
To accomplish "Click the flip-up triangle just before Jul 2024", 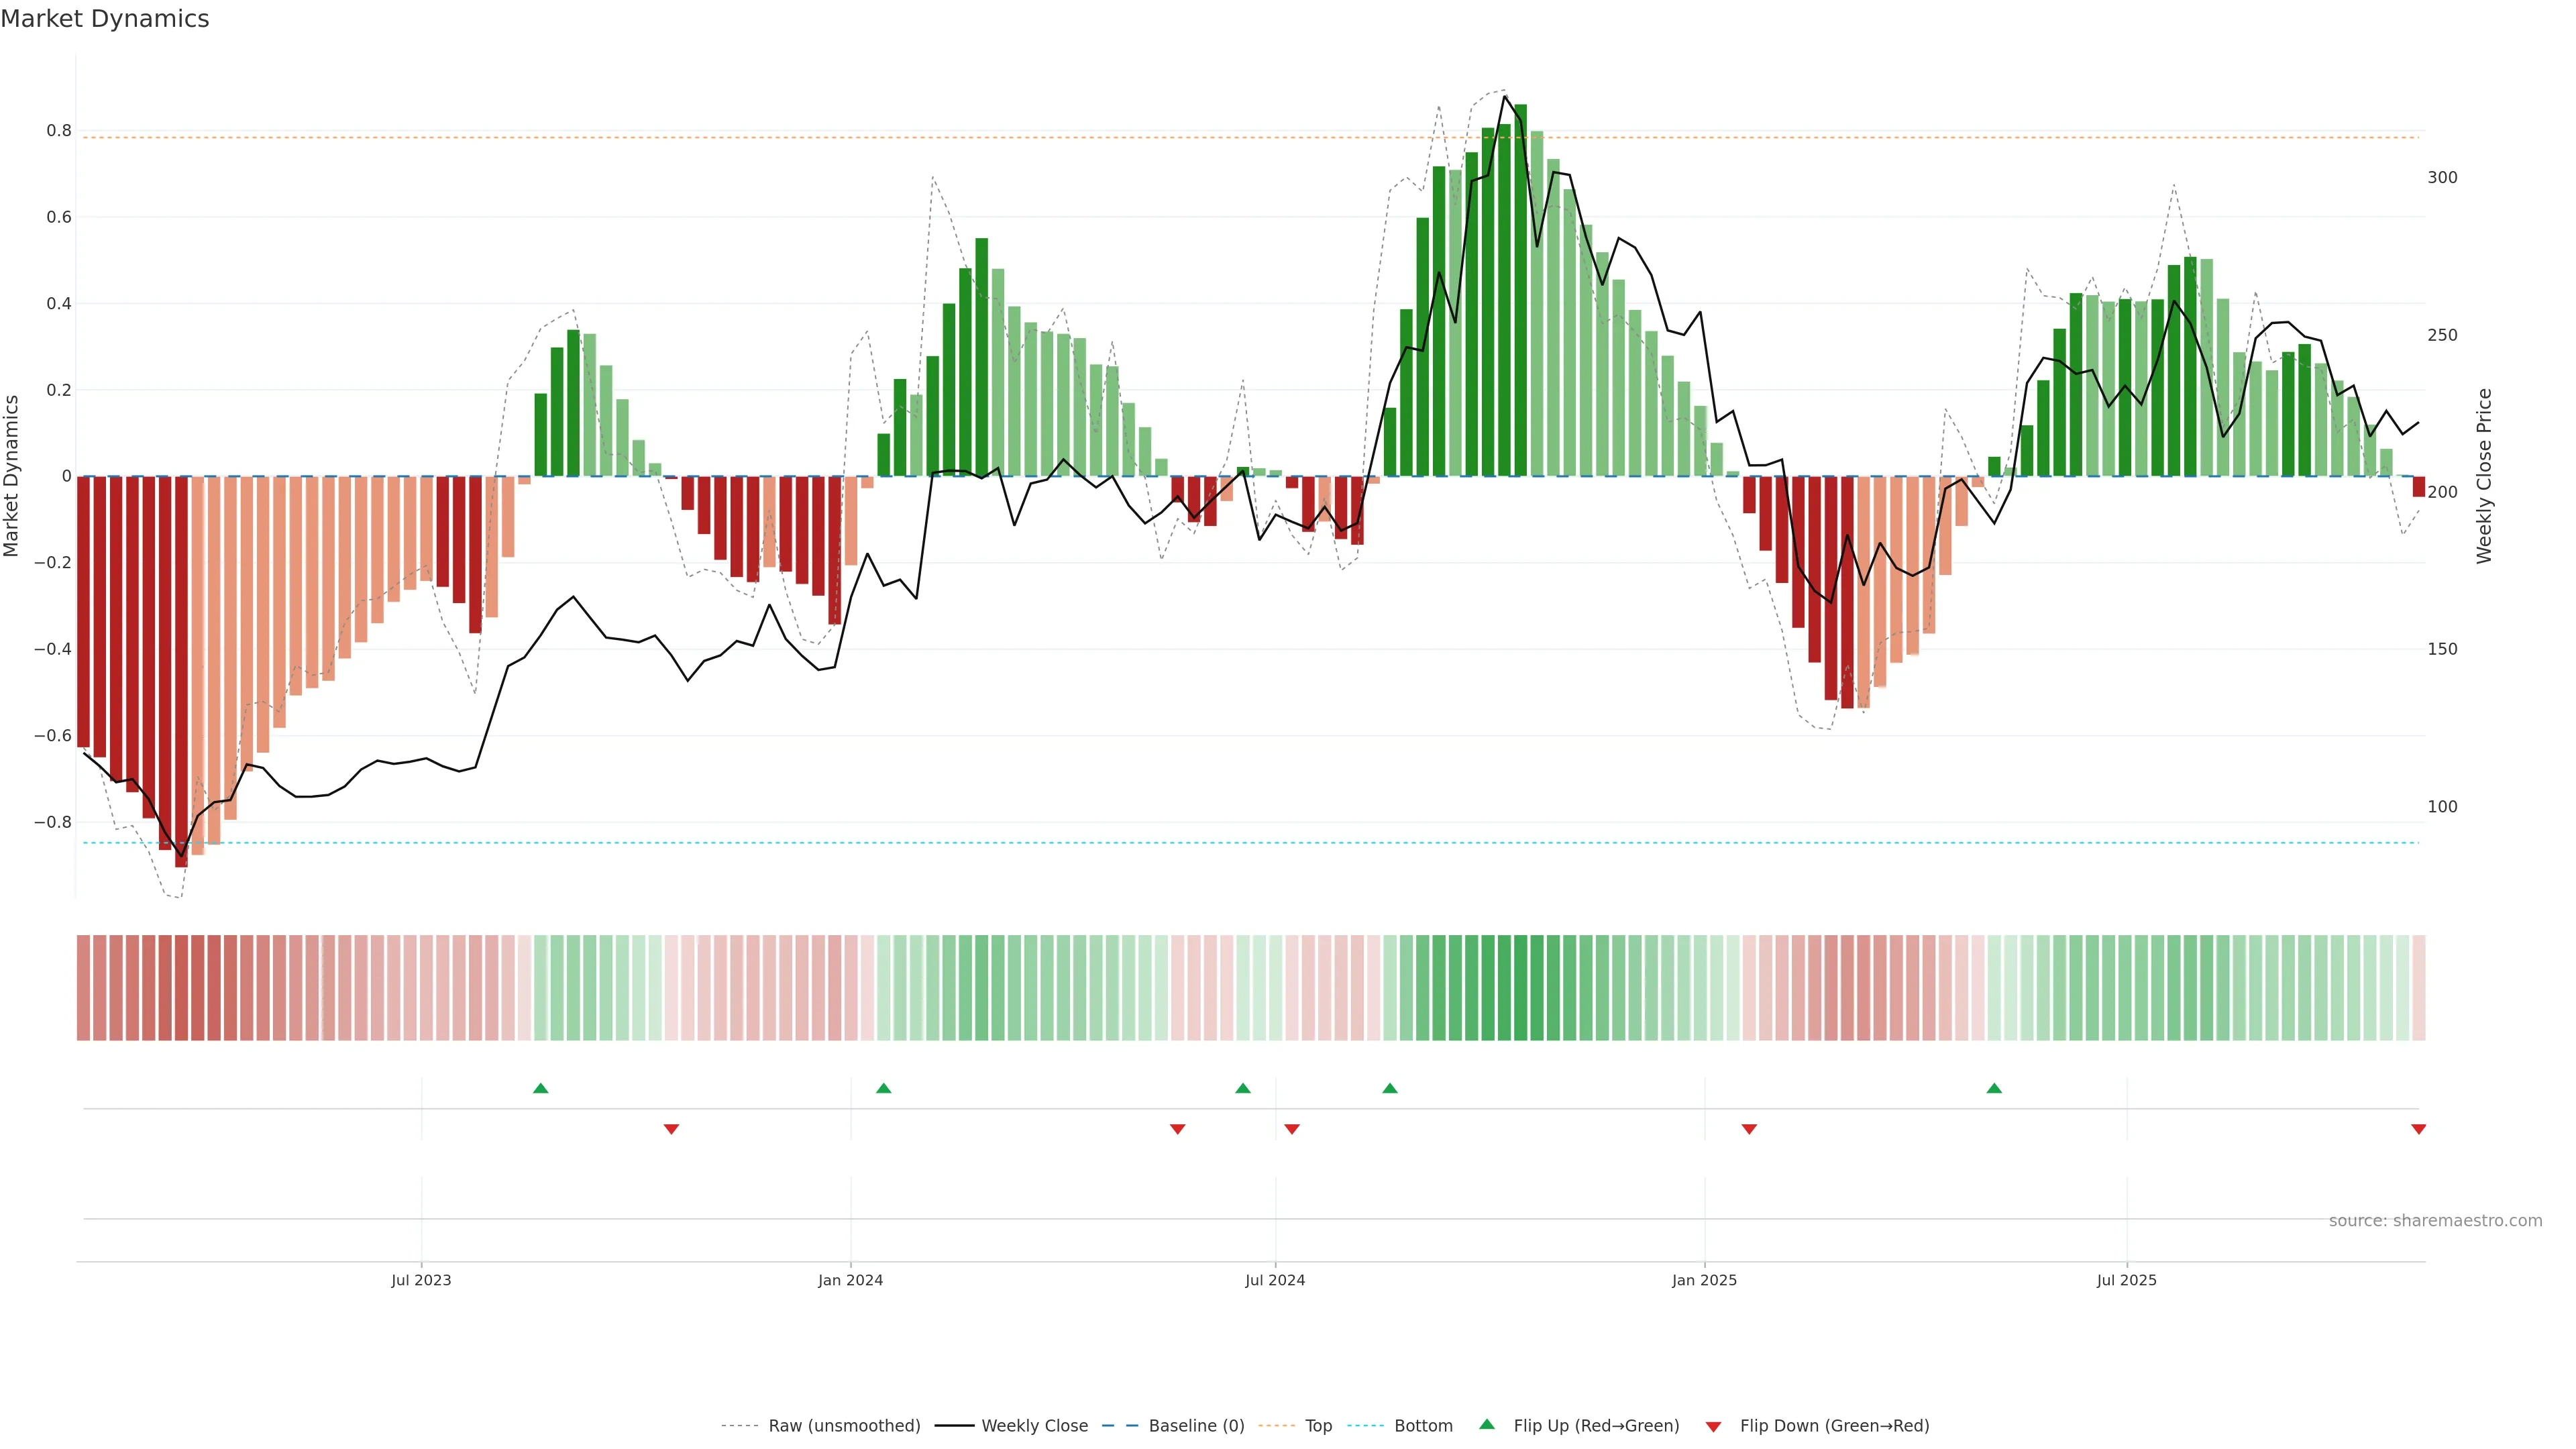I will point(1243,1088).
